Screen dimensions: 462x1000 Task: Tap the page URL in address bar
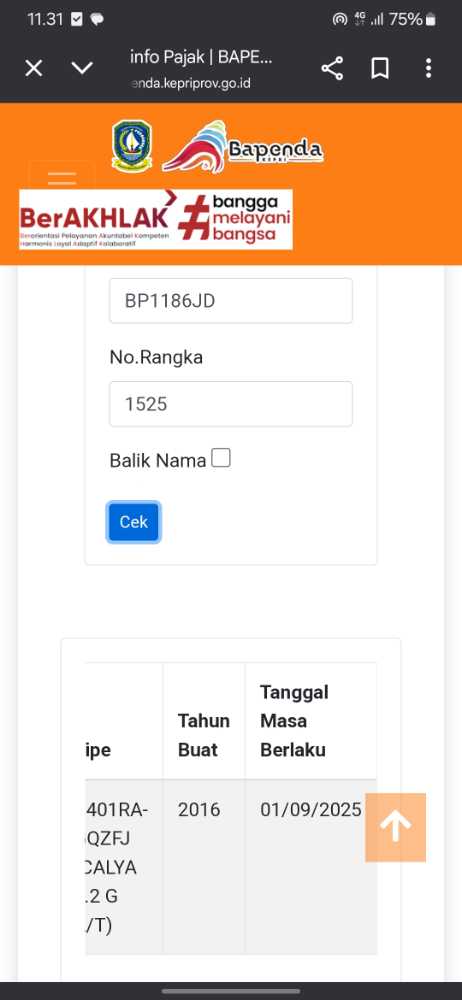[x=191, y=84]
